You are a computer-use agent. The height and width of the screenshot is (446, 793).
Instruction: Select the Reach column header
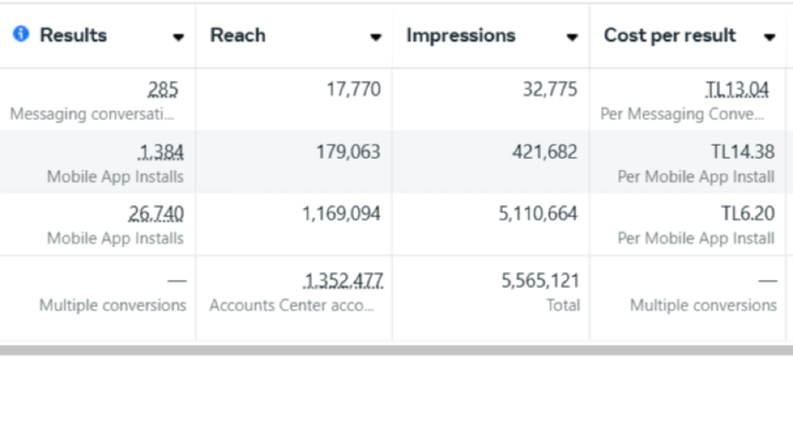pos(238,35)
